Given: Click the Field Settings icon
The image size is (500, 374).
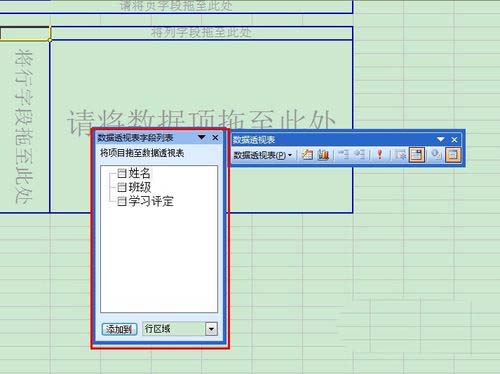Looking at the screenshot, I should tap(435, 155).
